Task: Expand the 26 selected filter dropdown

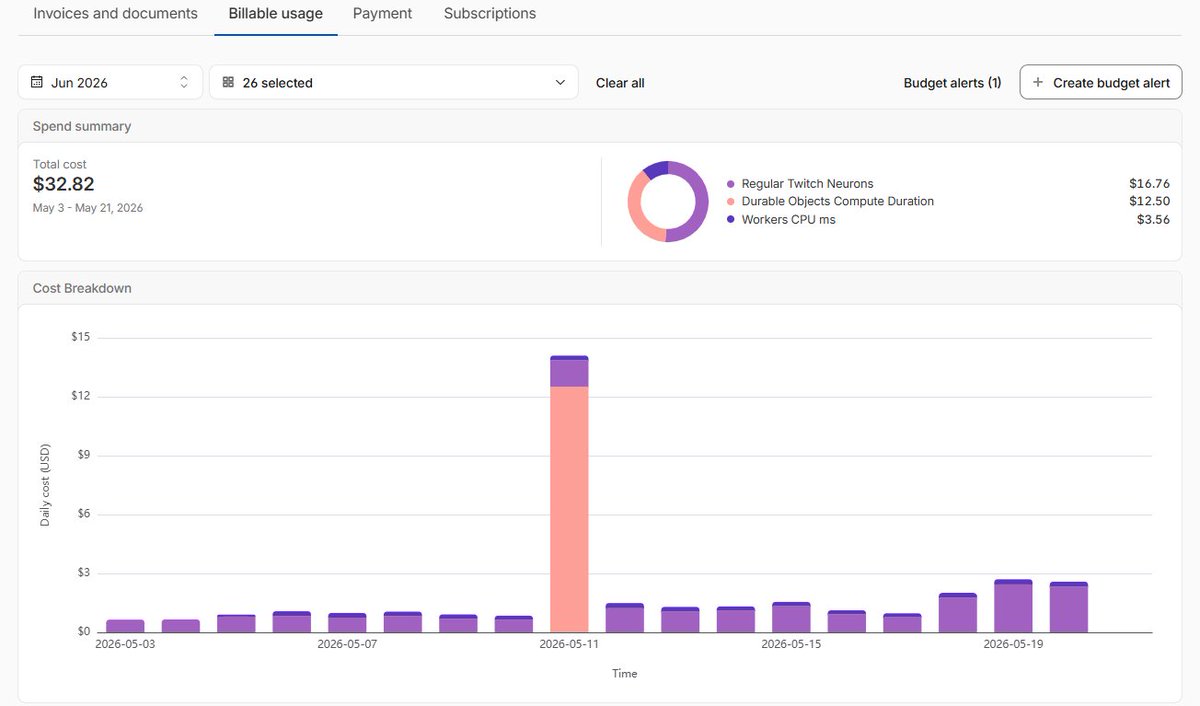Action: pos(393,83)
